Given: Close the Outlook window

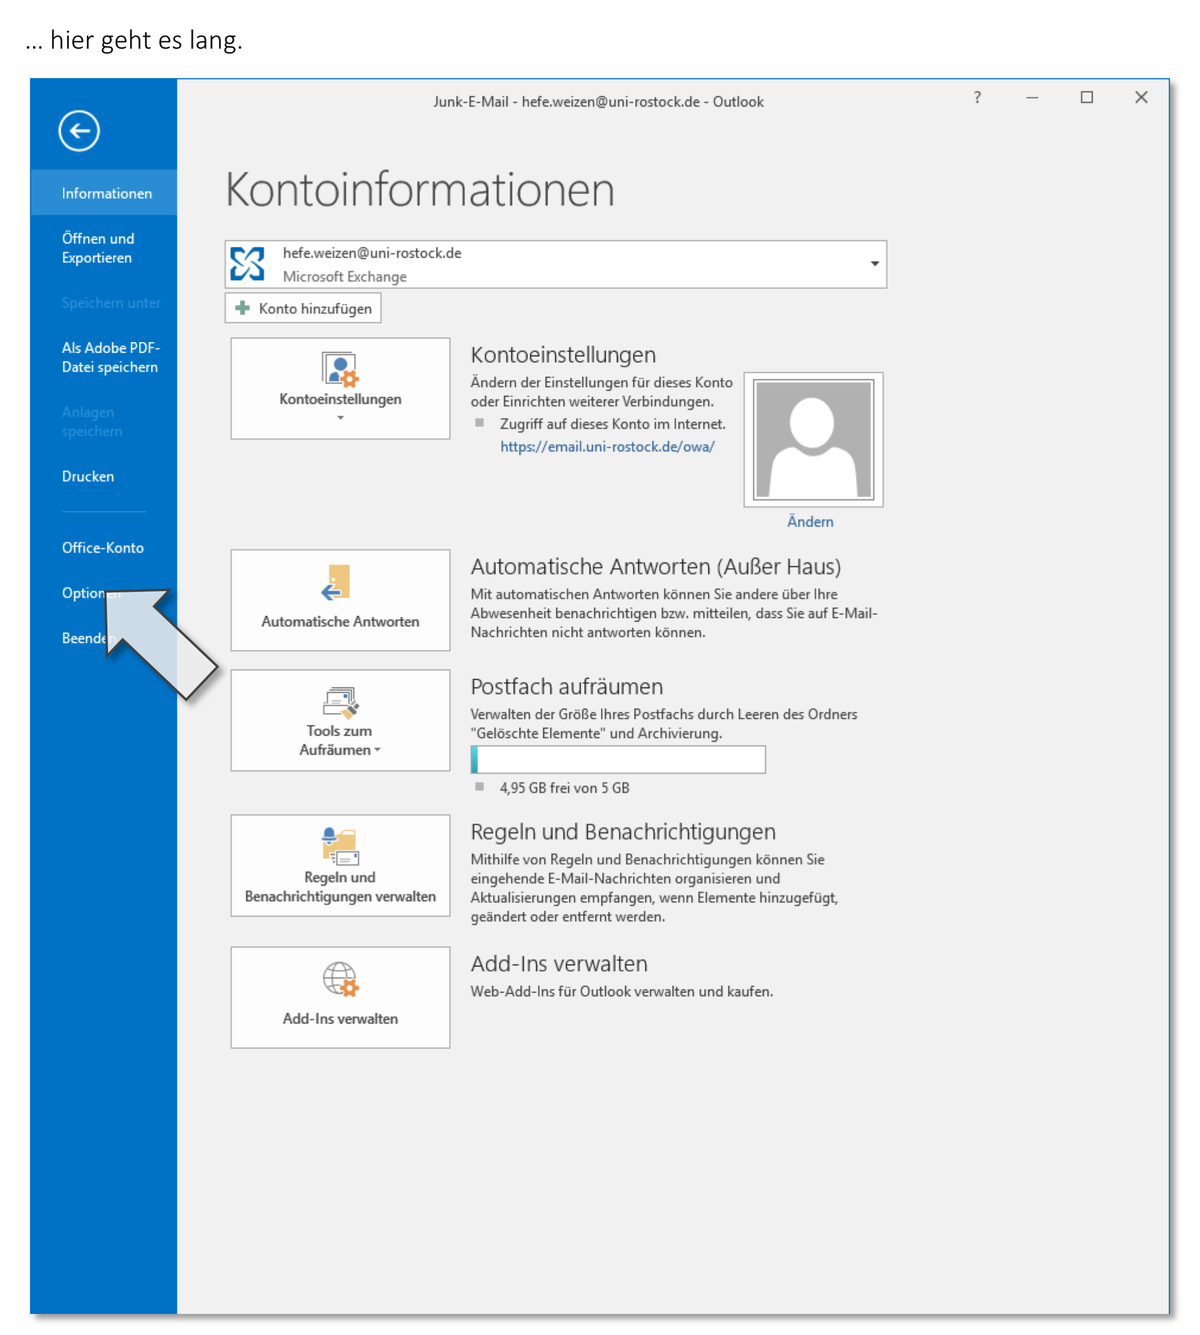Looking at the screenshot, I should click(1141, 97).
